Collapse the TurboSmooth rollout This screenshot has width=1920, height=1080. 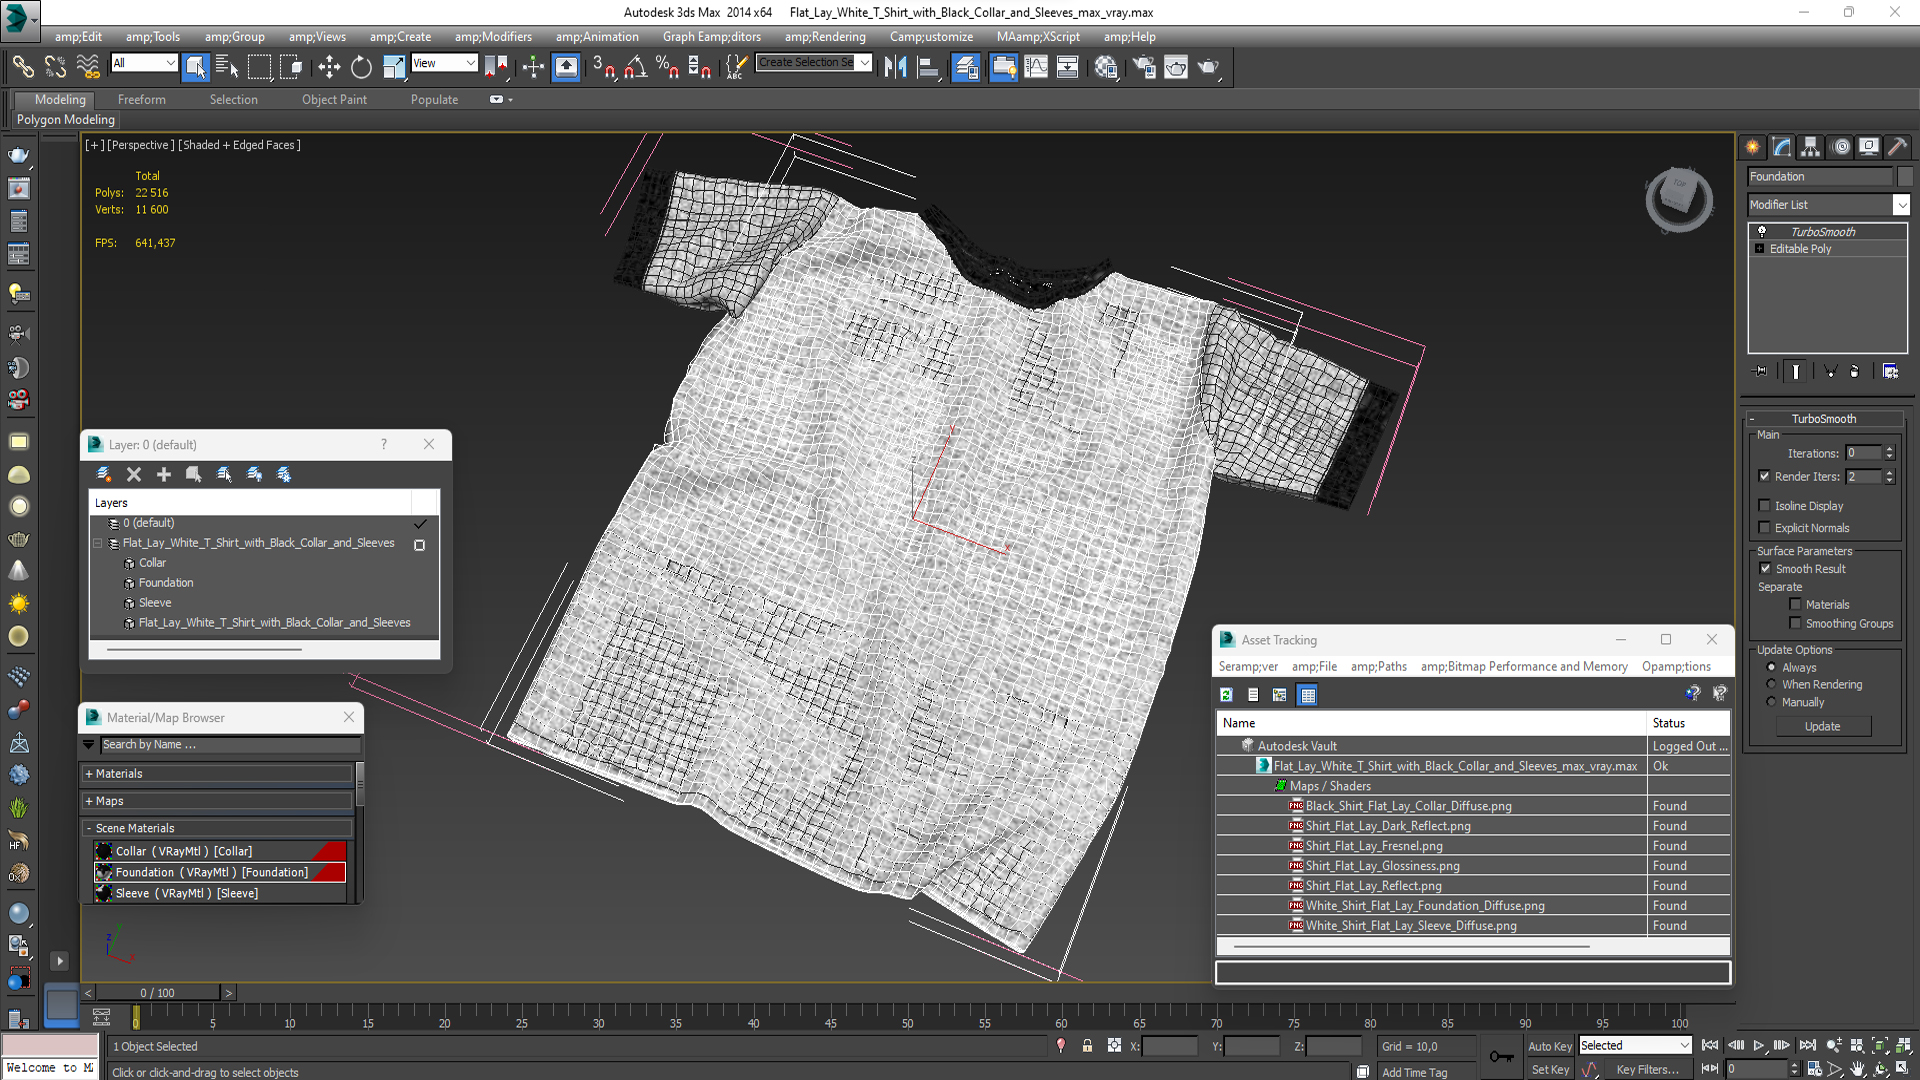(x=1824, y=419)
